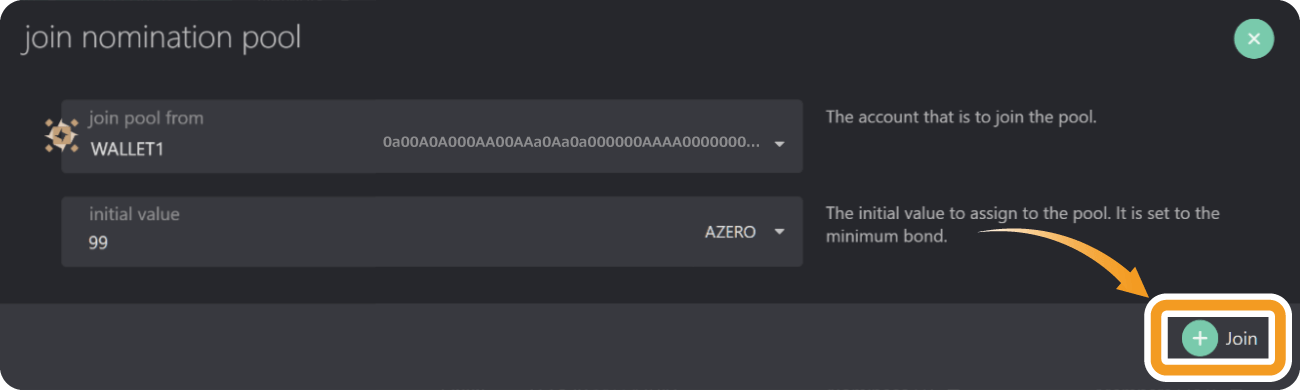Click the WALLET1 account identicon
Viewport: 1300px width, 390px height.
[x=62, y=136]
